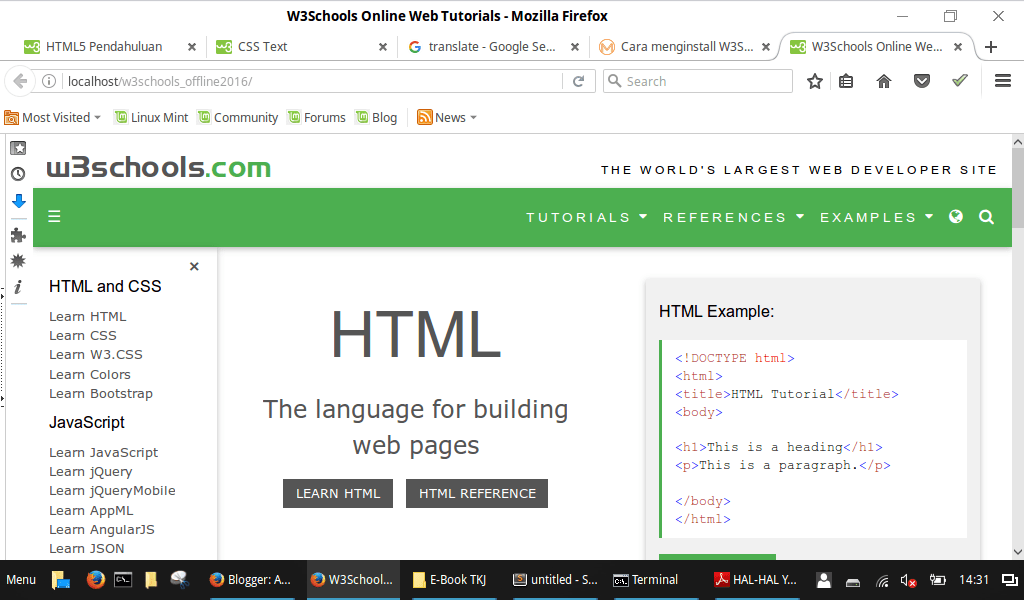1024x600 pixels.
Task: Switch to Blogger window in taskbar
Action: 251,580
